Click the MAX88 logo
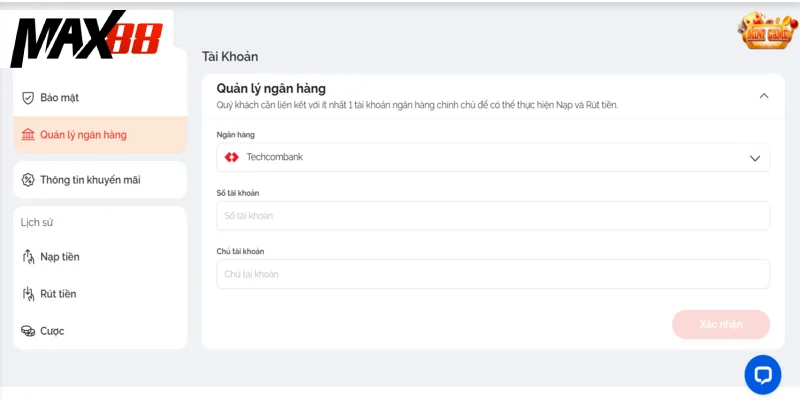800x400 pixels. pos(87,39)
